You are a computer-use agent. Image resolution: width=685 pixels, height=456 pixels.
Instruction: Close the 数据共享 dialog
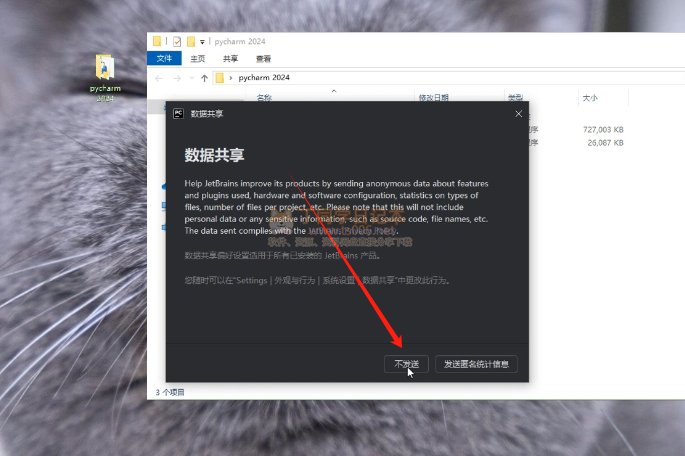coord(519,114)
